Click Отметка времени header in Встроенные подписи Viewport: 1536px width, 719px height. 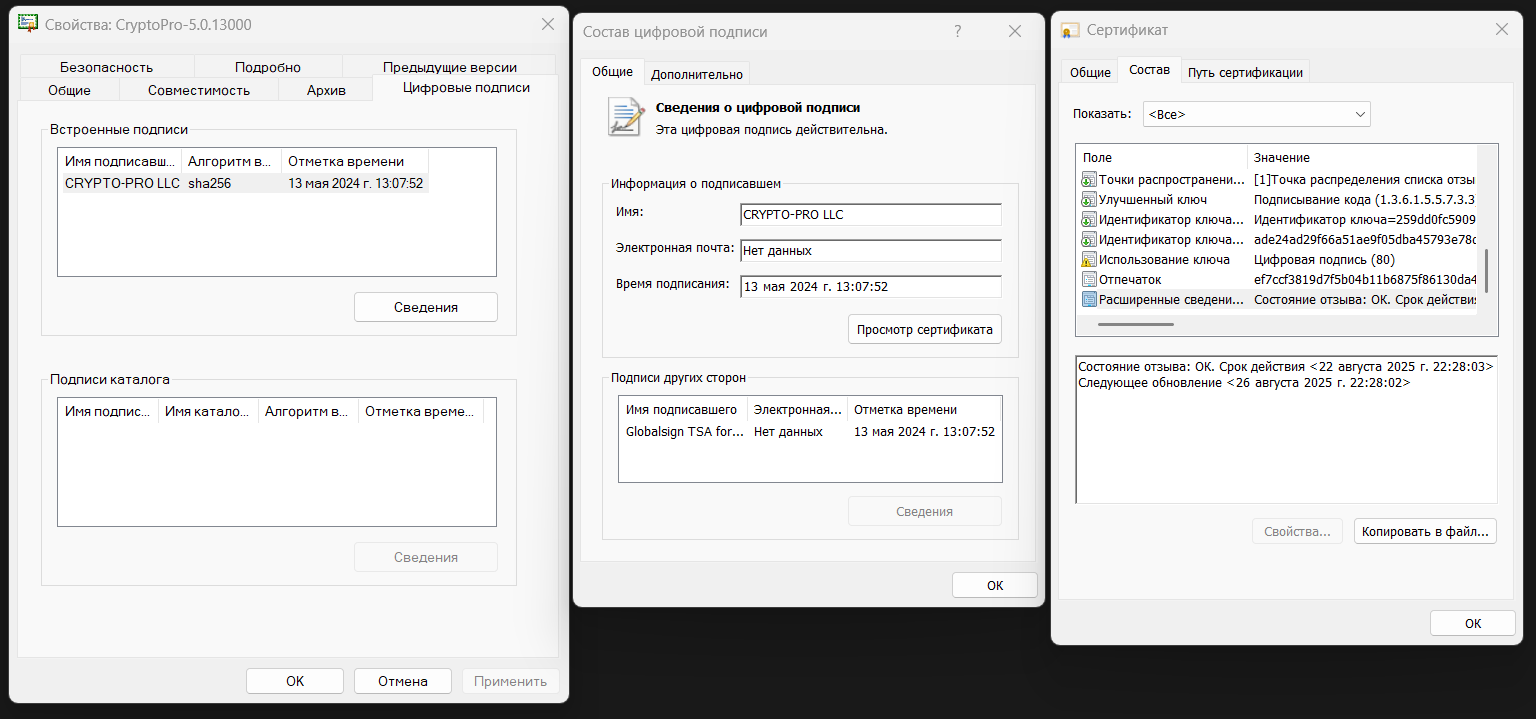[355, 161]
